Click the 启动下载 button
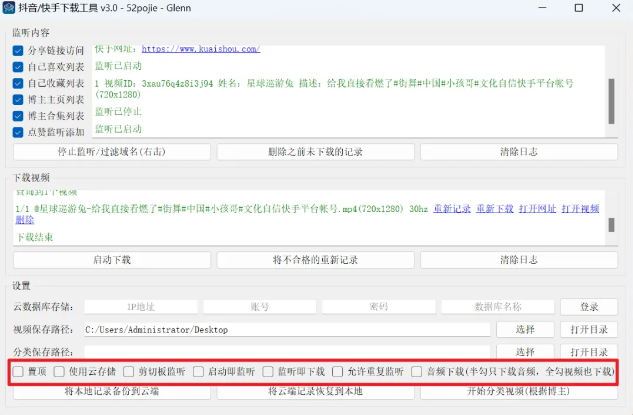Viewport: 633px width, 415px height. click(112, 260)
